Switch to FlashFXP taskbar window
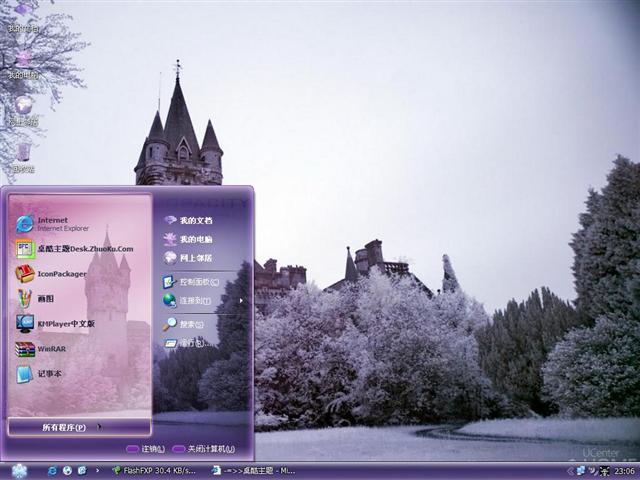Screen dimensions: 640x480 [154, 471]
